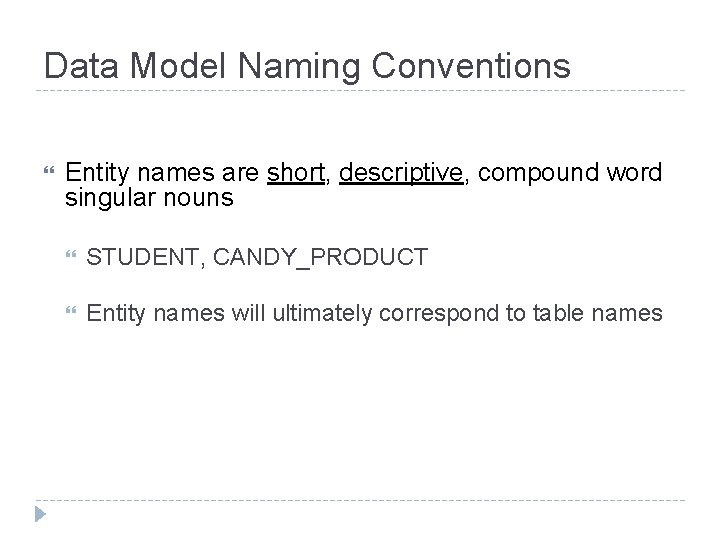Click the dashed line beneath the title
This screenshot has height=540, width=720.
[360, 90]
